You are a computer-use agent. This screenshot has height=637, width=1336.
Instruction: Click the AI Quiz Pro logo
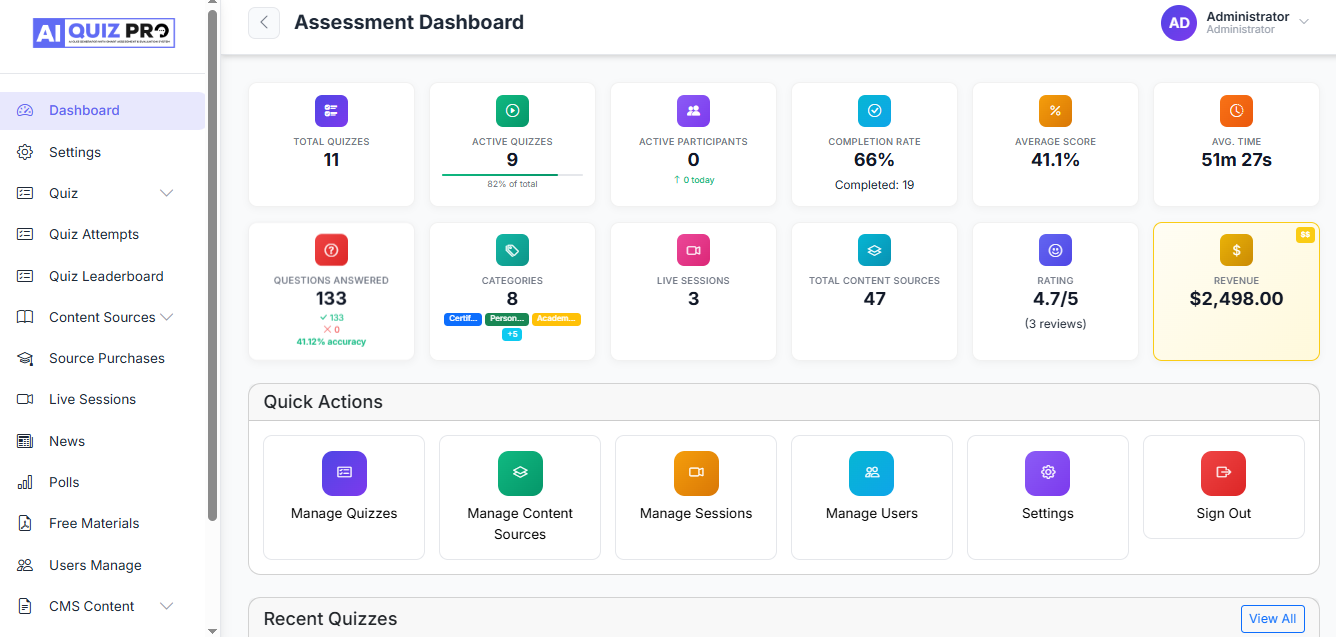point(103,33)
